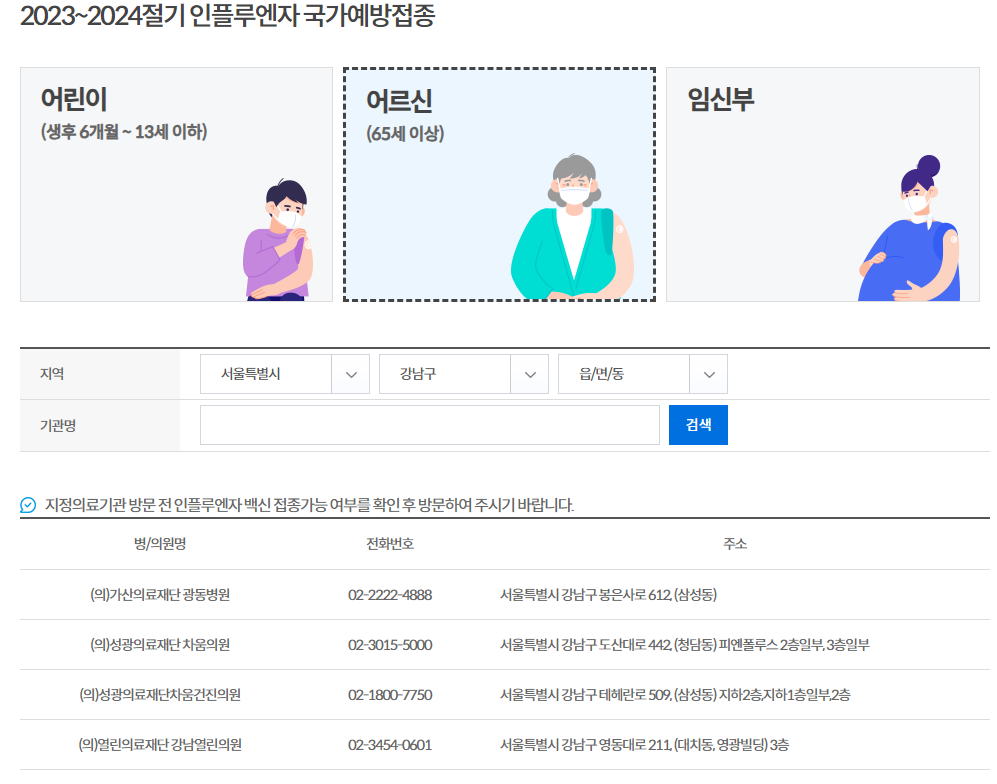Click phone number 02-3015-5000 for 차움의원

388,646
